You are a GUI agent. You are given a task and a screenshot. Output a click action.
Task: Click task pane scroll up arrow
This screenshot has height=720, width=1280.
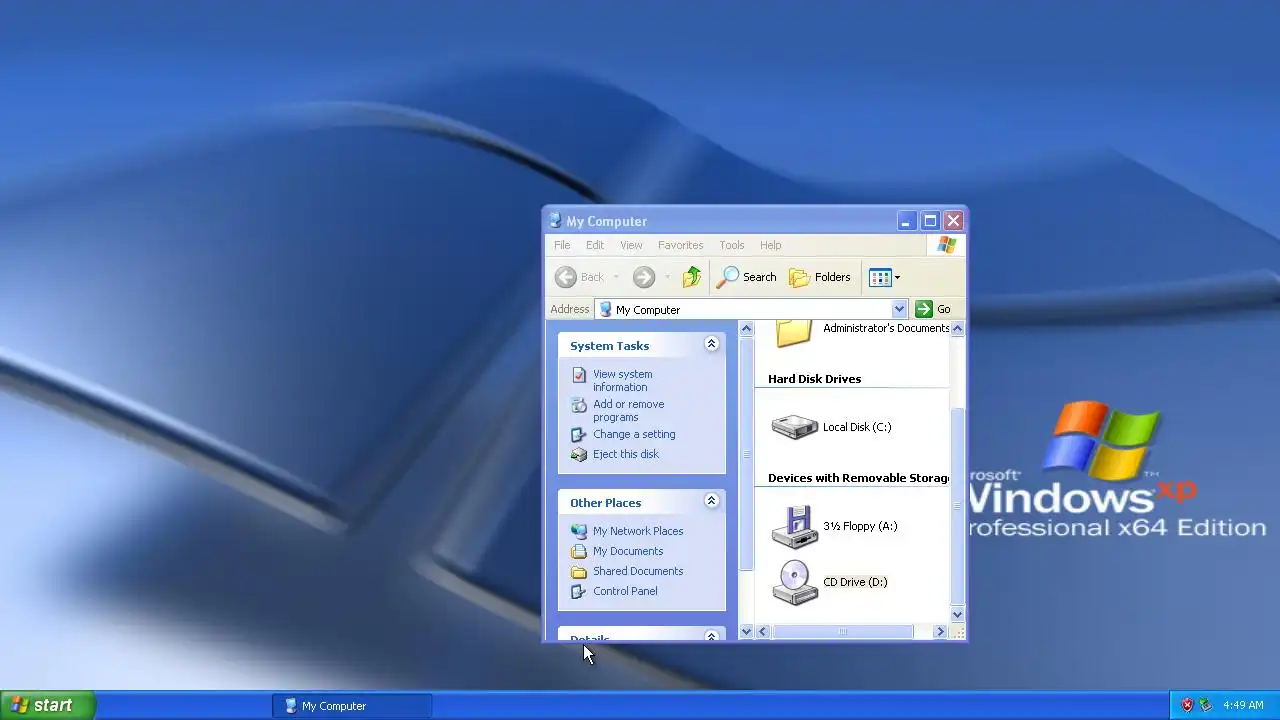(746, 328)
